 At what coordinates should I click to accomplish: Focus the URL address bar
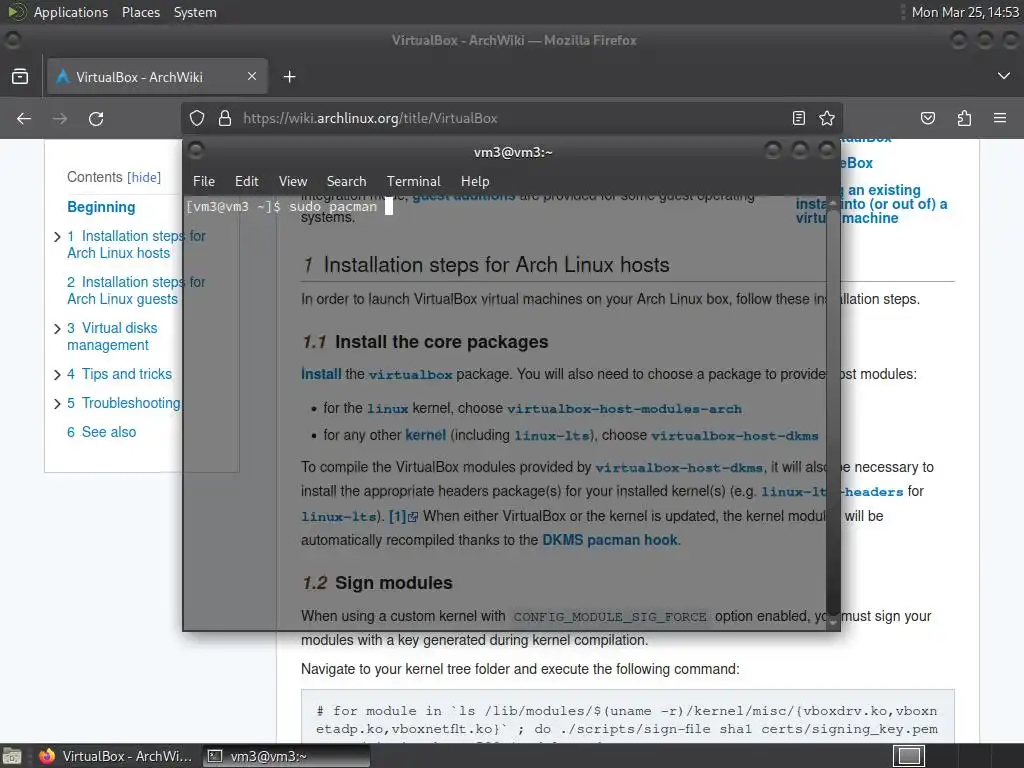pos(513,118)
